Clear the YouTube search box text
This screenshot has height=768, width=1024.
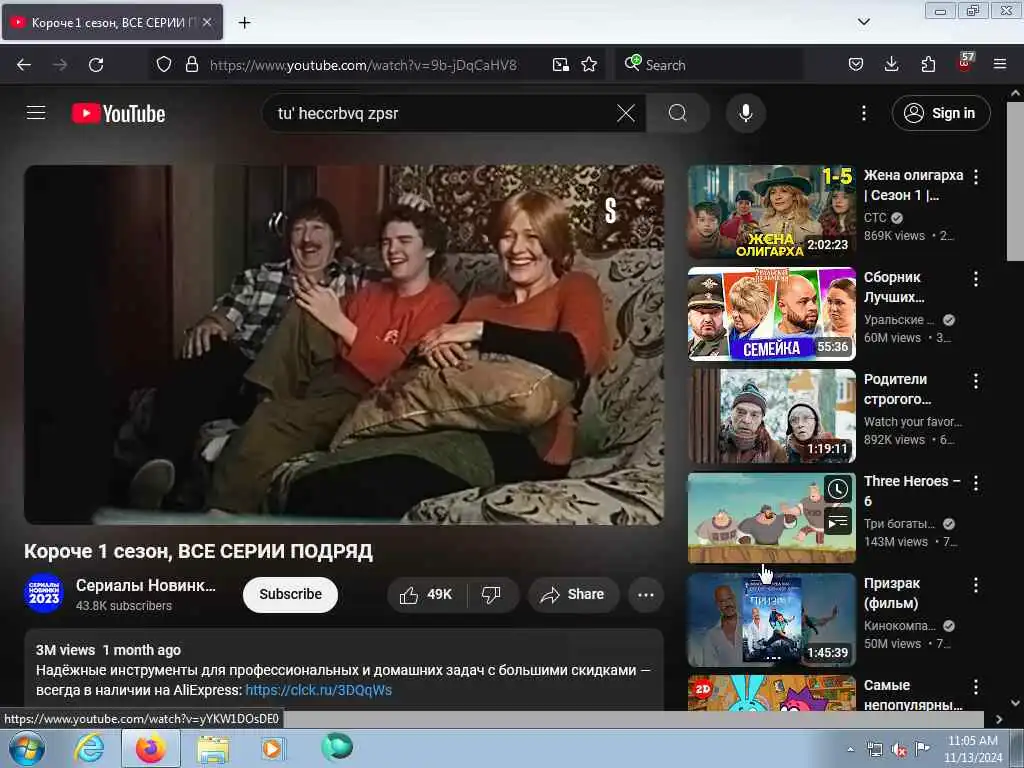point(626,113)
